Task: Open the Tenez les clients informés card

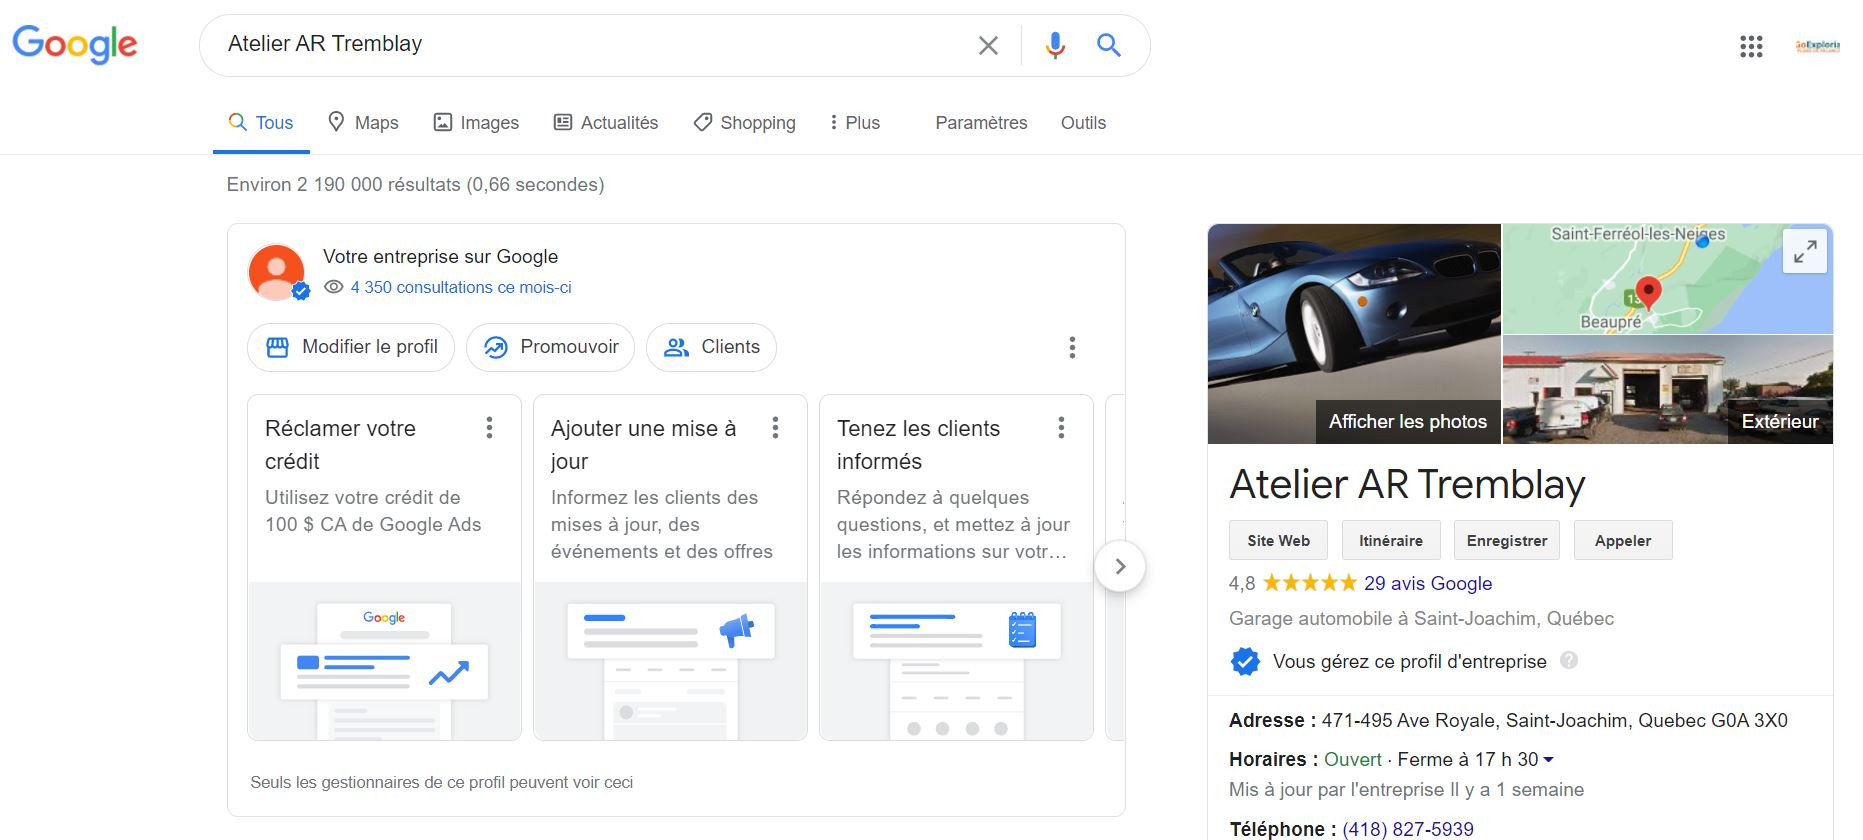Action: (x=956, y=567)
